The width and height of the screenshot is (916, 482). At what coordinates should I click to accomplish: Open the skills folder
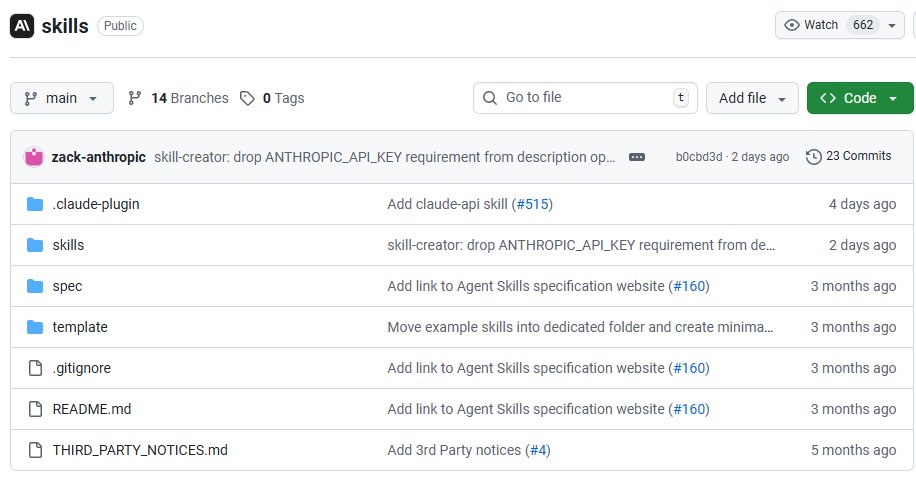pyautogui.click(x=68, y=245)
